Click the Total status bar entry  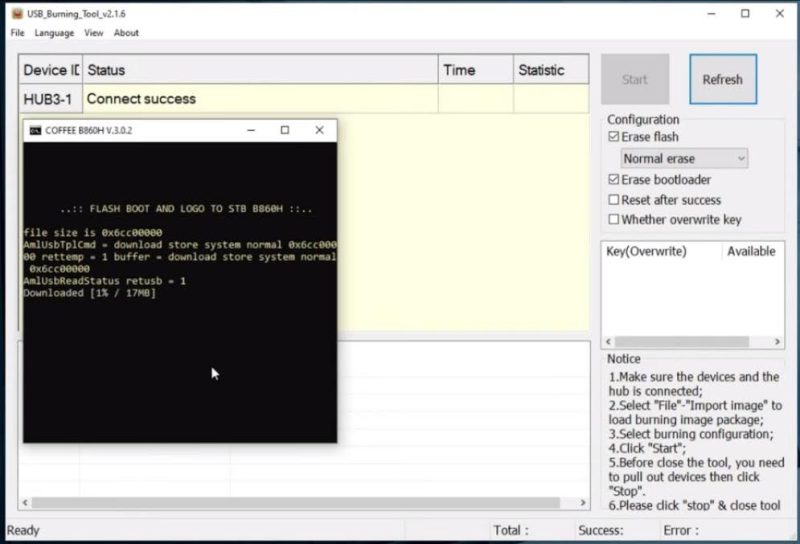pyautogui.click(x=511, y=531)
